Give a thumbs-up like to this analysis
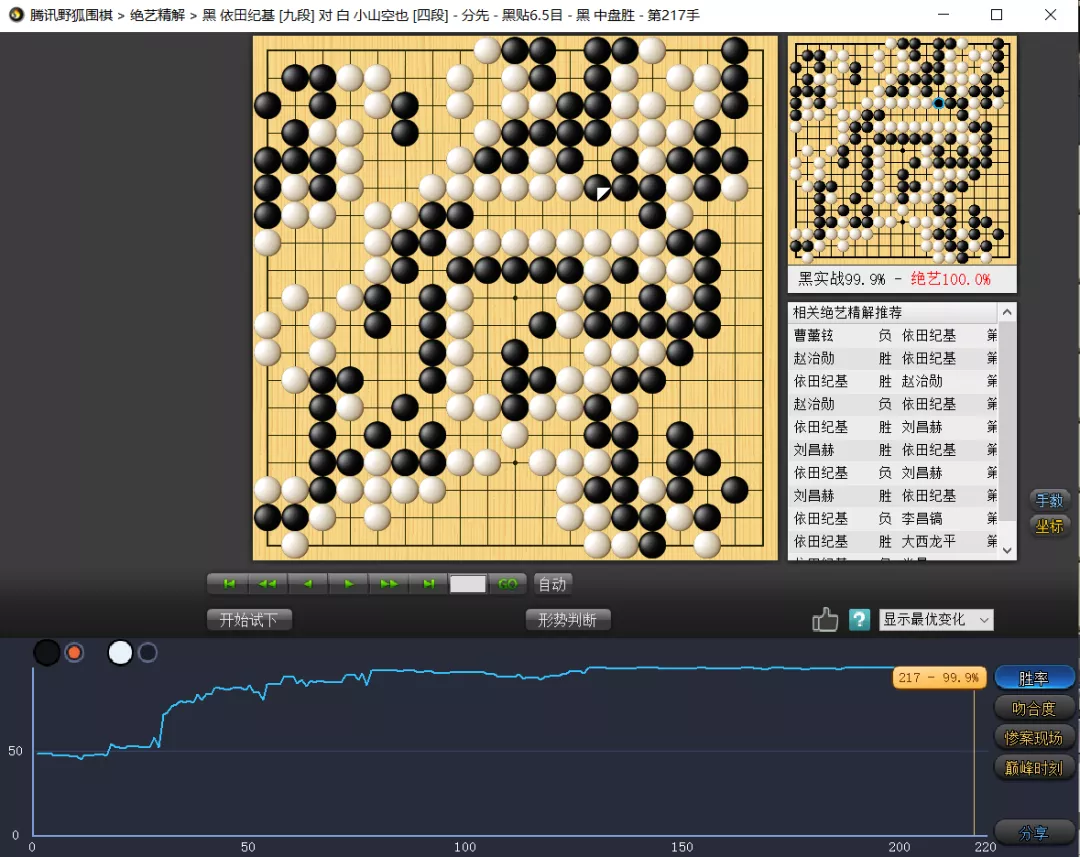Viewport: 1080px width, 857px height. (x=824, y=619)
